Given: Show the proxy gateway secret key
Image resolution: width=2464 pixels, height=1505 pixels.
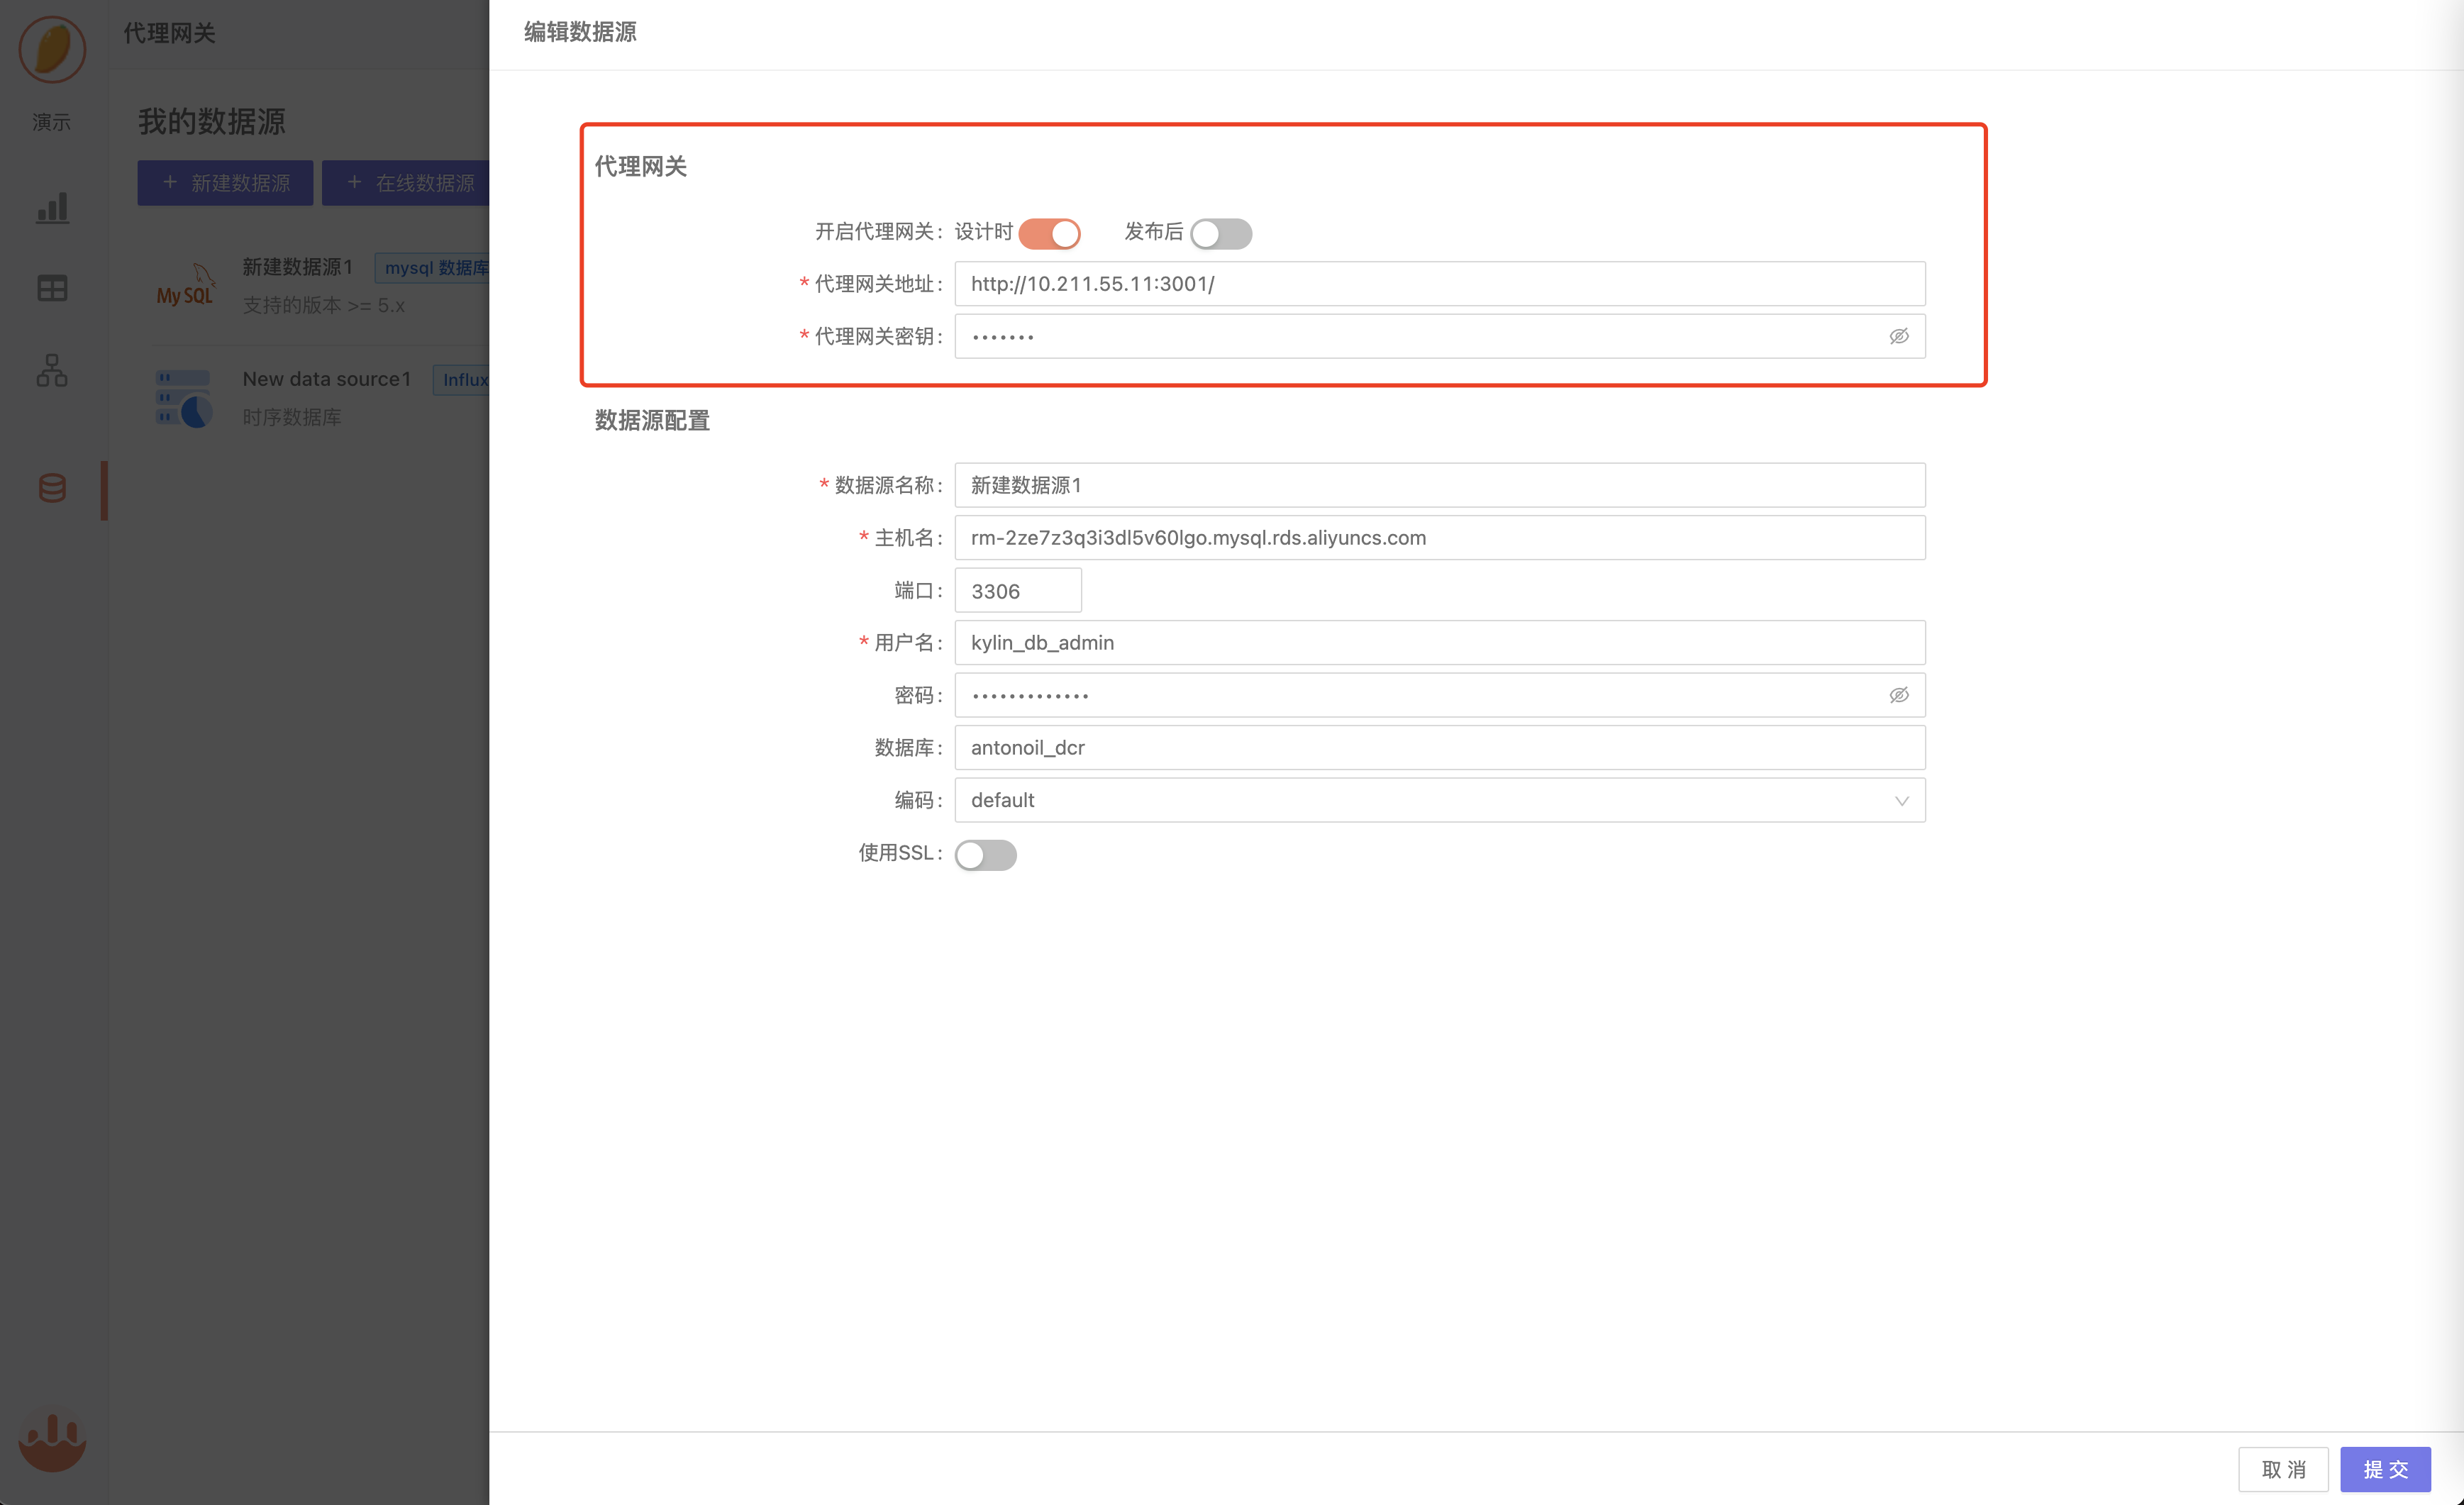Looking at the screenshot, I should pyautogui.click(x=1898, y=337).
